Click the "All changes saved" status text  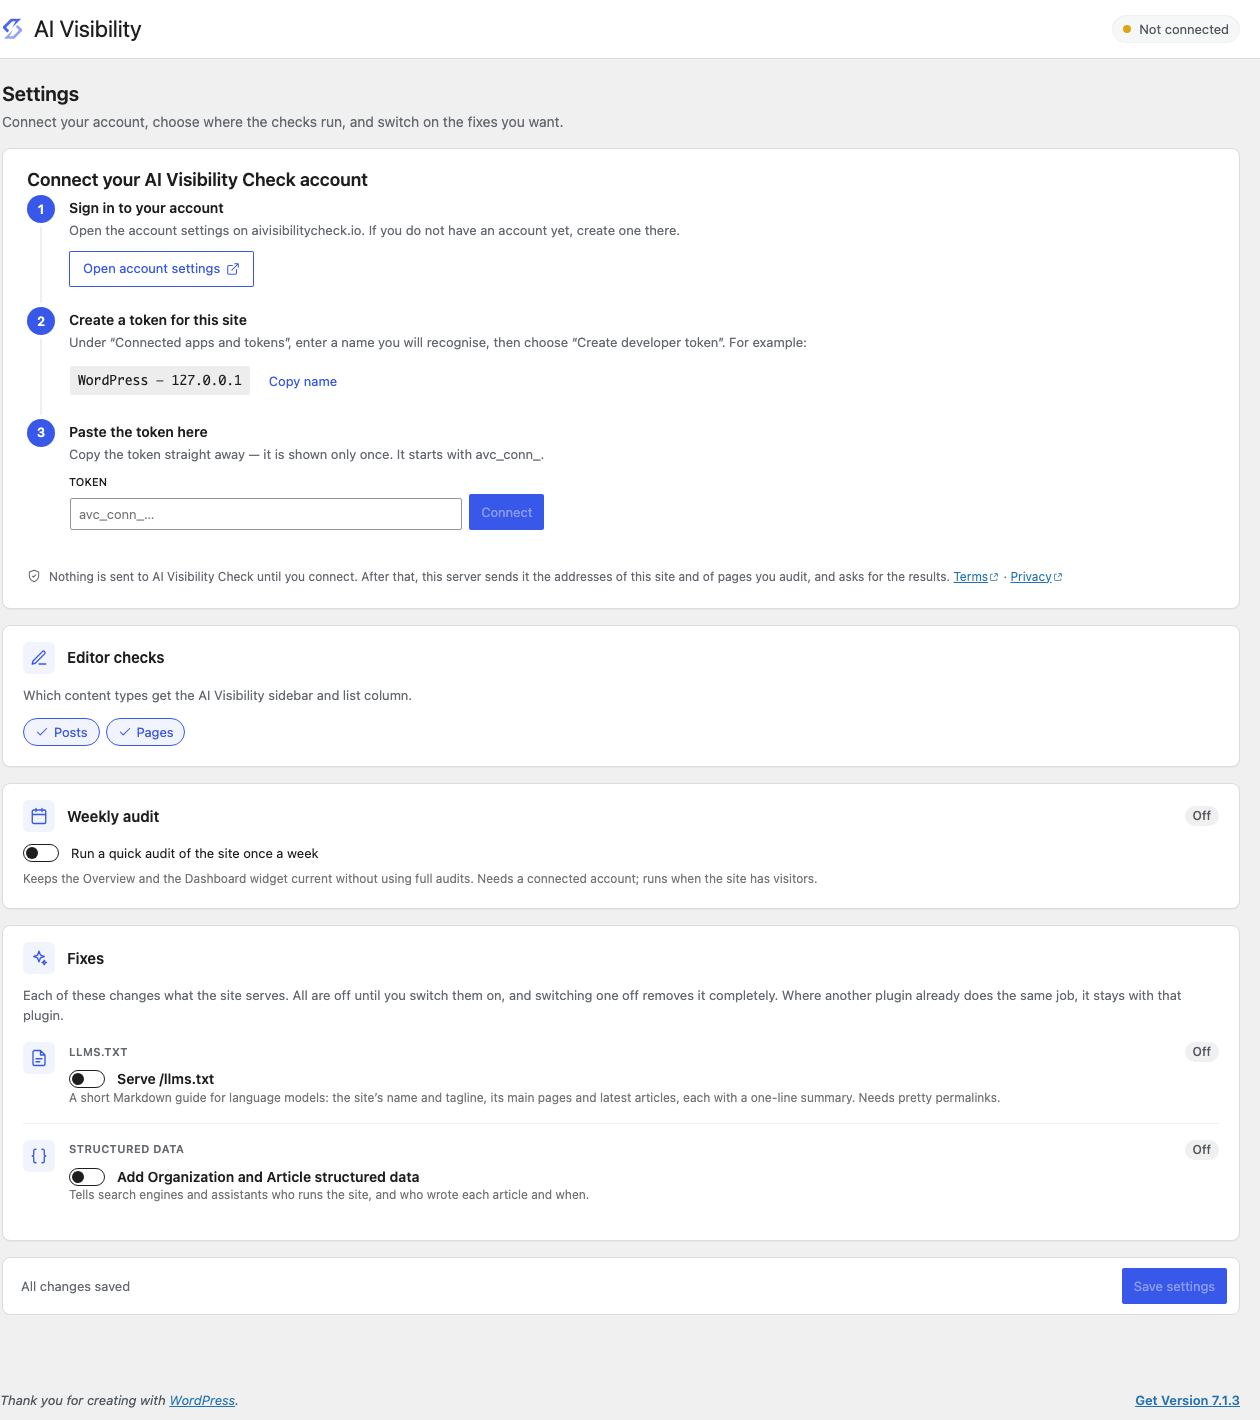point(76,1286)
